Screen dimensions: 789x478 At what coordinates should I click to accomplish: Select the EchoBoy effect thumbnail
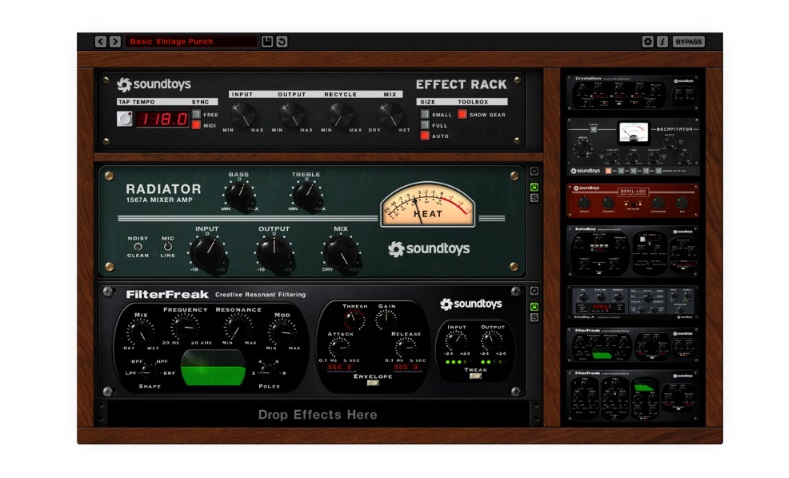pyautogui.click(x=633, y=252)
